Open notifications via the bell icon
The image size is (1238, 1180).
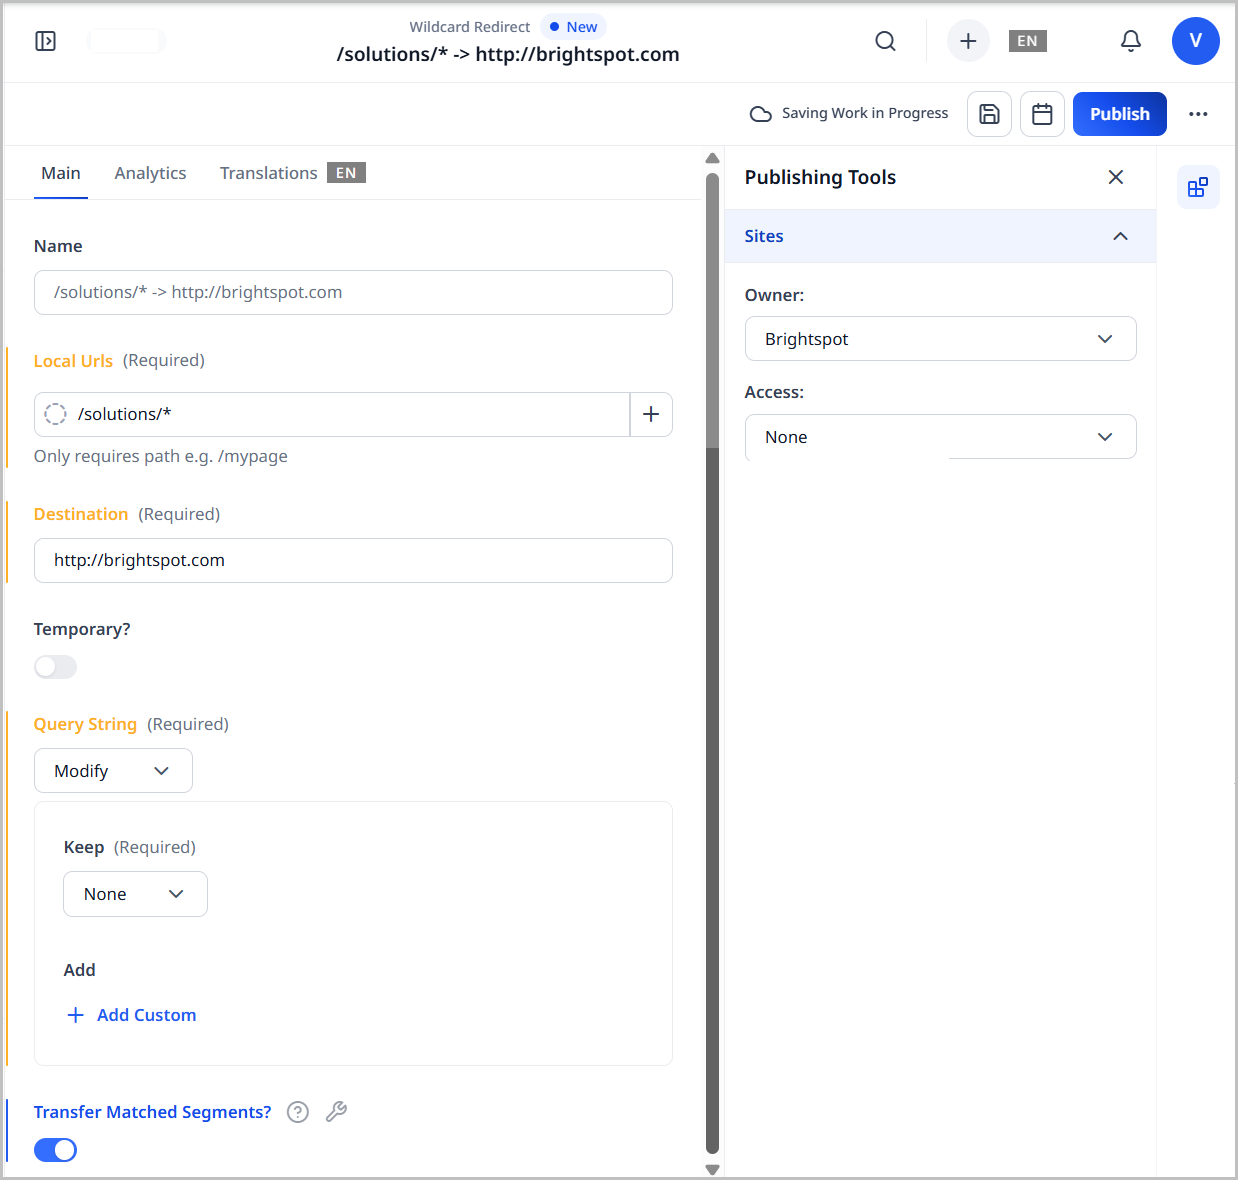click(x=1130, y=41)
